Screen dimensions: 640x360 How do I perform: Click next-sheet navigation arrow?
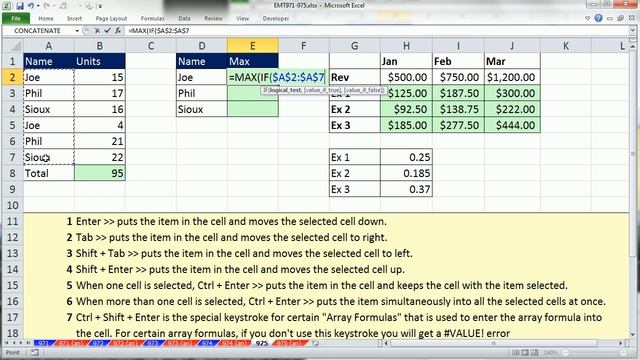coord(21,343)
